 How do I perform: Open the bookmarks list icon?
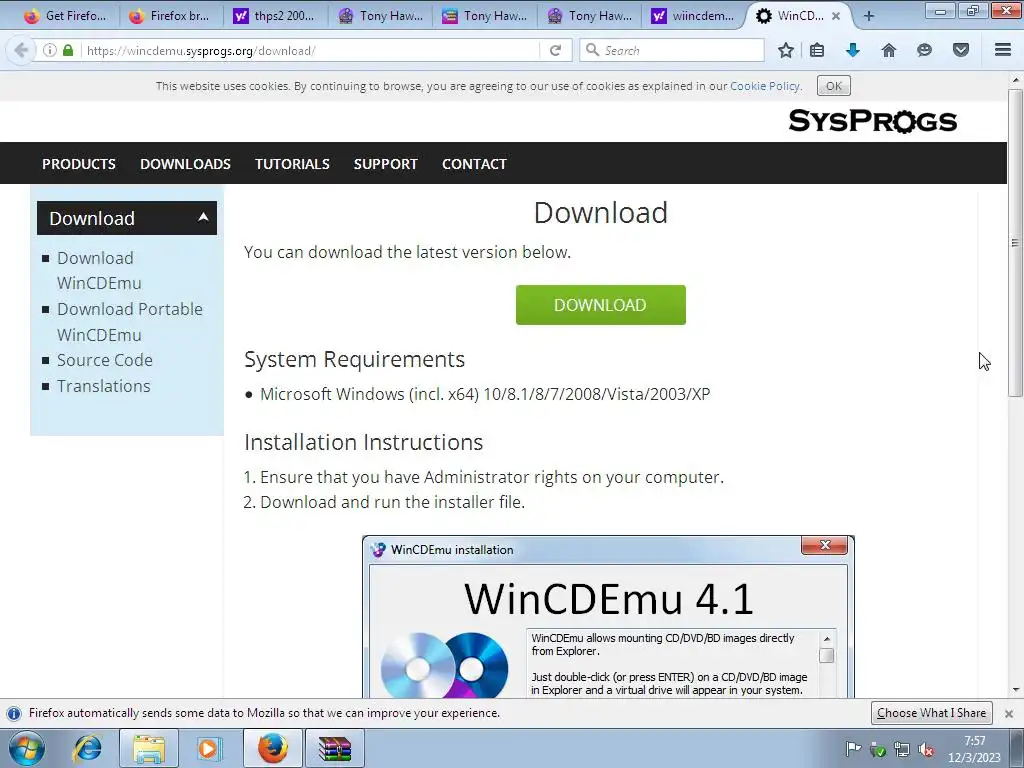point(817,50)
